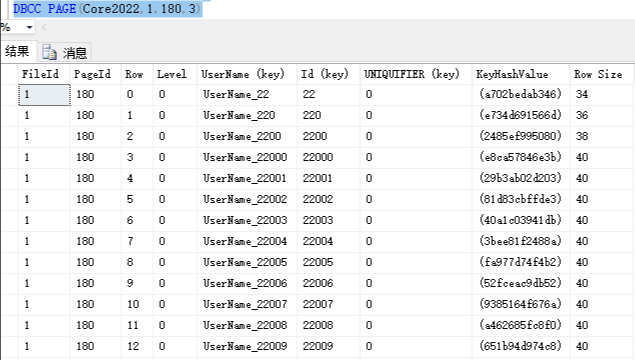Select hash value (a702bedab346)

click(521, 94)
